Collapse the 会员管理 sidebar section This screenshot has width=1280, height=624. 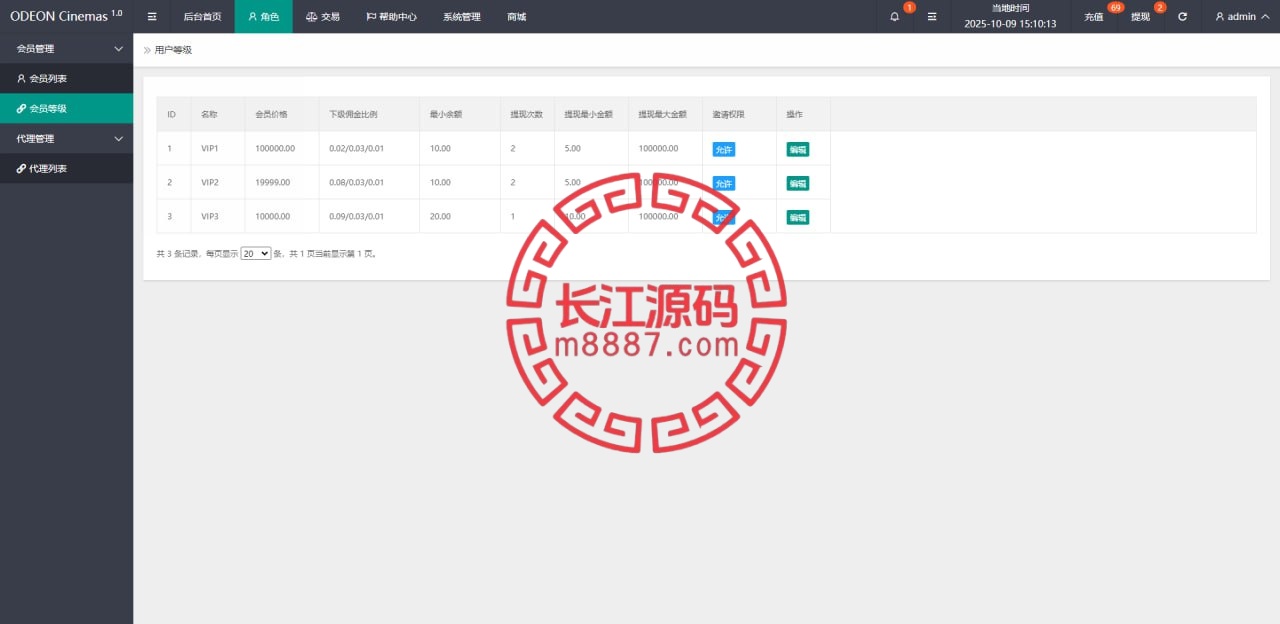click(x=66, y=48)
